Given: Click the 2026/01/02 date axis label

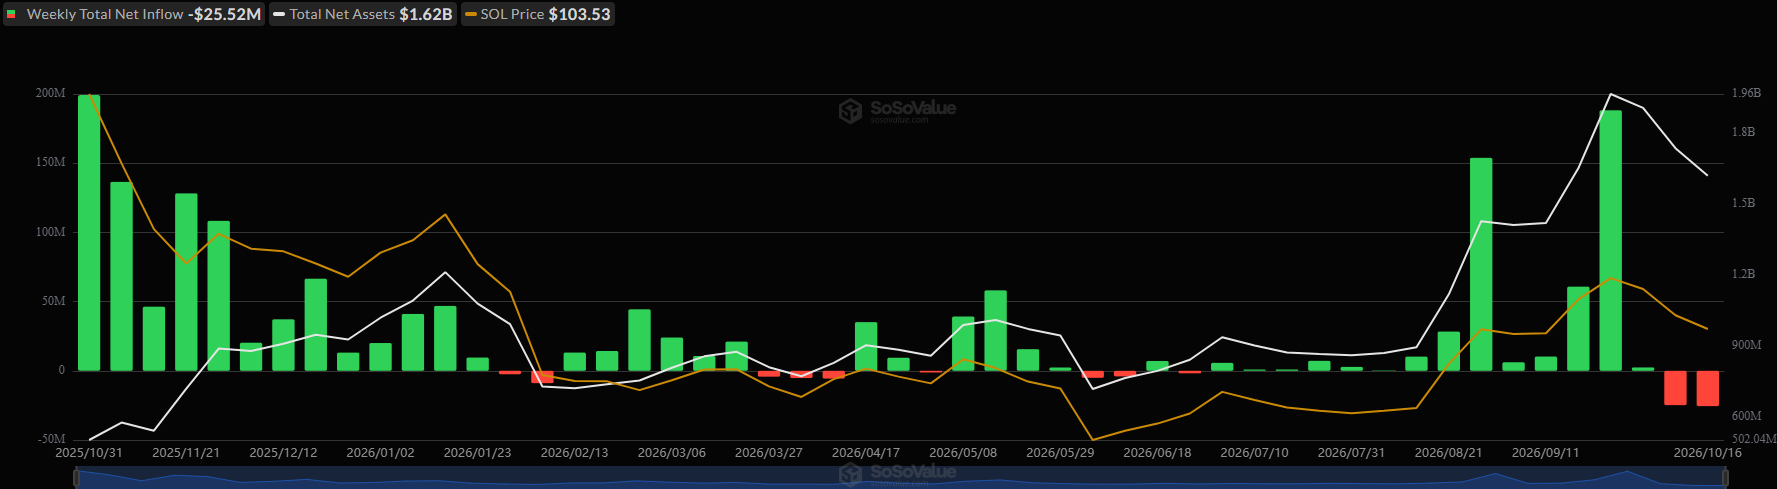Looking at the screenshot, I should point(380,453).
